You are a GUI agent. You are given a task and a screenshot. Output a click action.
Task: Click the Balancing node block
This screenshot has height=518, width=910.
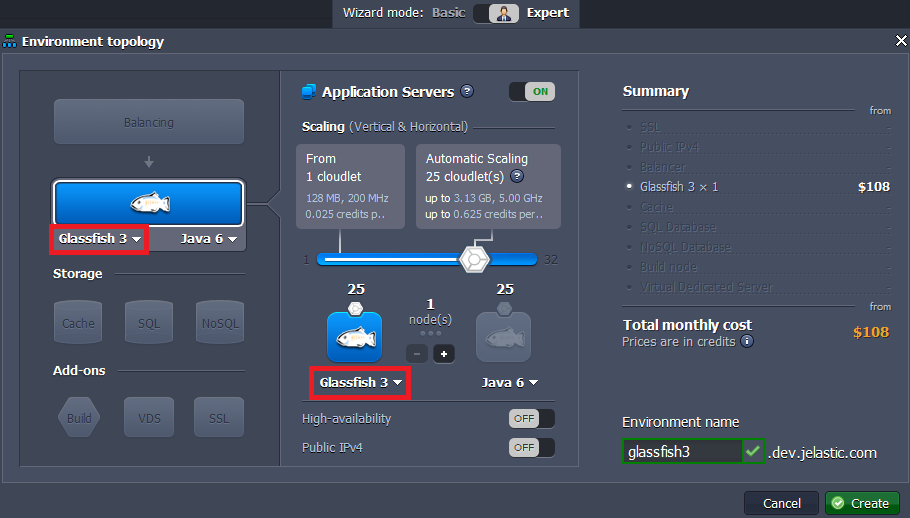149,122
